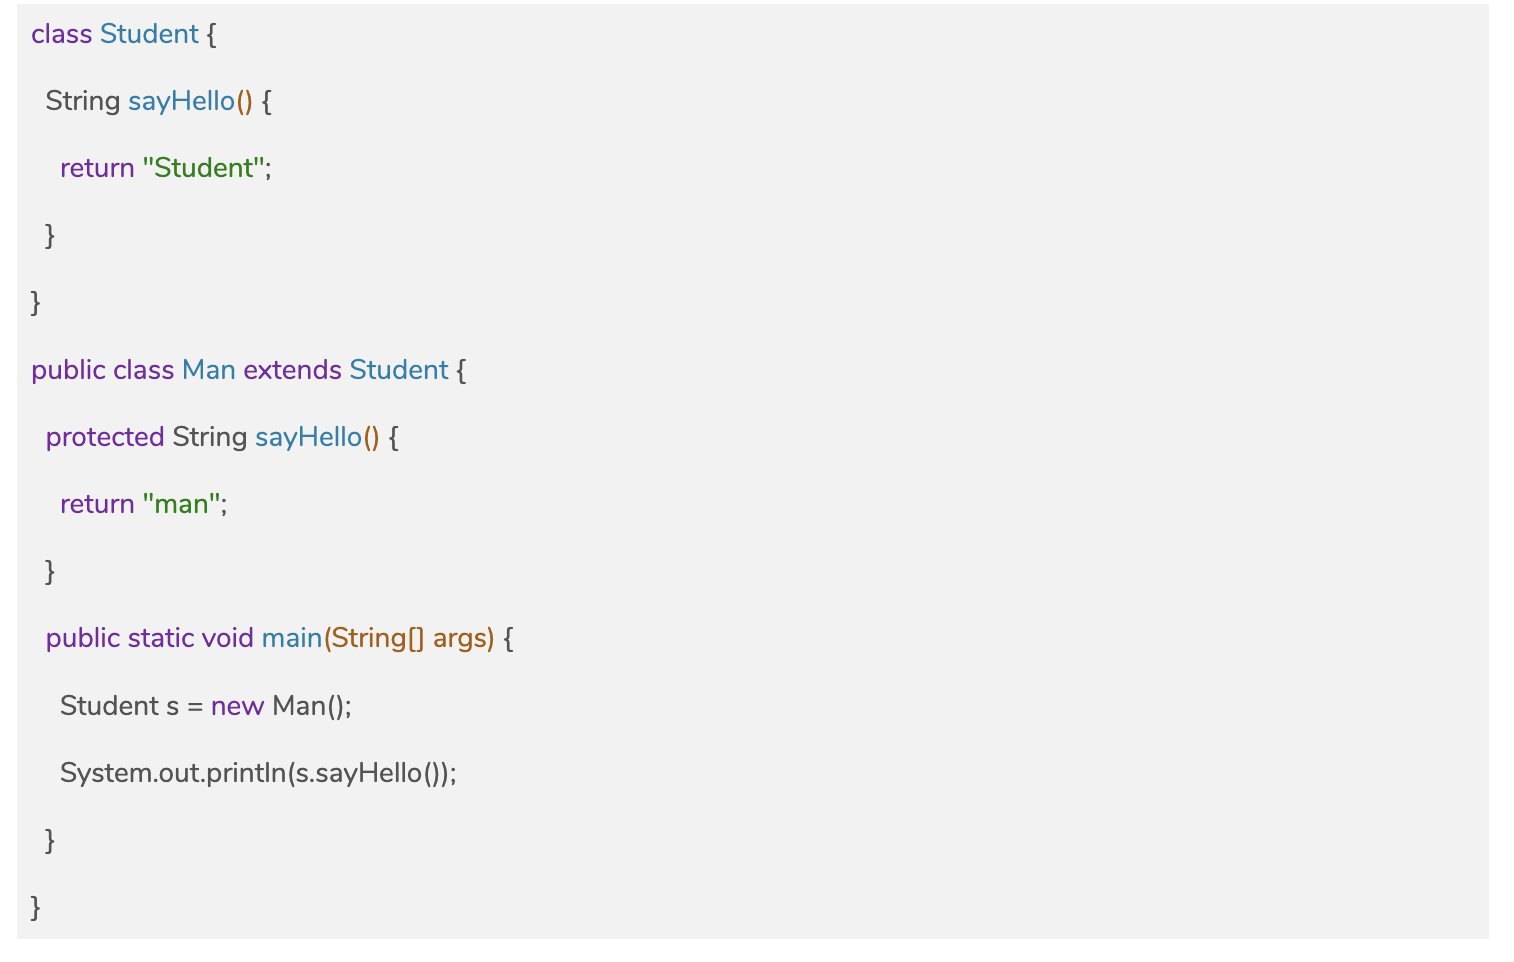Click the String[] type in main's parameters
Image resolution: width=1514 pixels, height=962 pixels.
pos(376,638)
